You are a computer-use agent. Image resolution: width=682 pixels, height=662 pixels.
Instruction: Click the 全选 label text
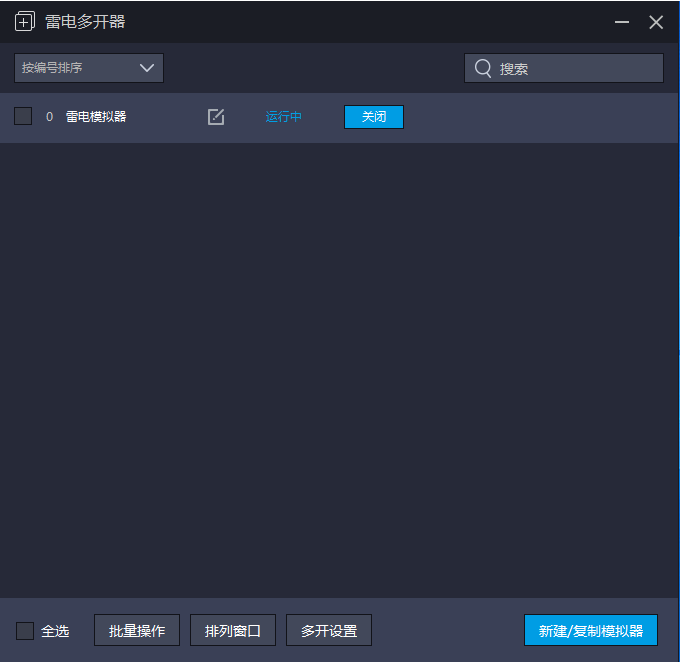(x=55, y=631)
